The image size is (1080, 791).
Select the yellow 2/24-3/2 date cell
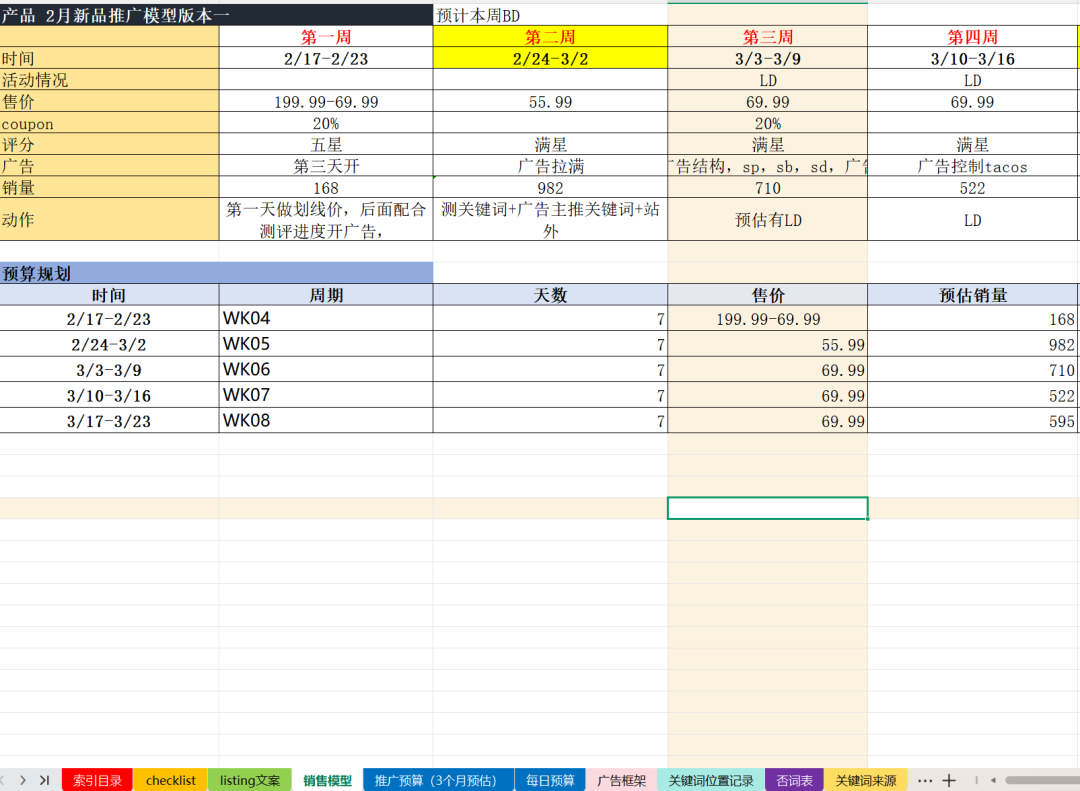click(550, 59)
